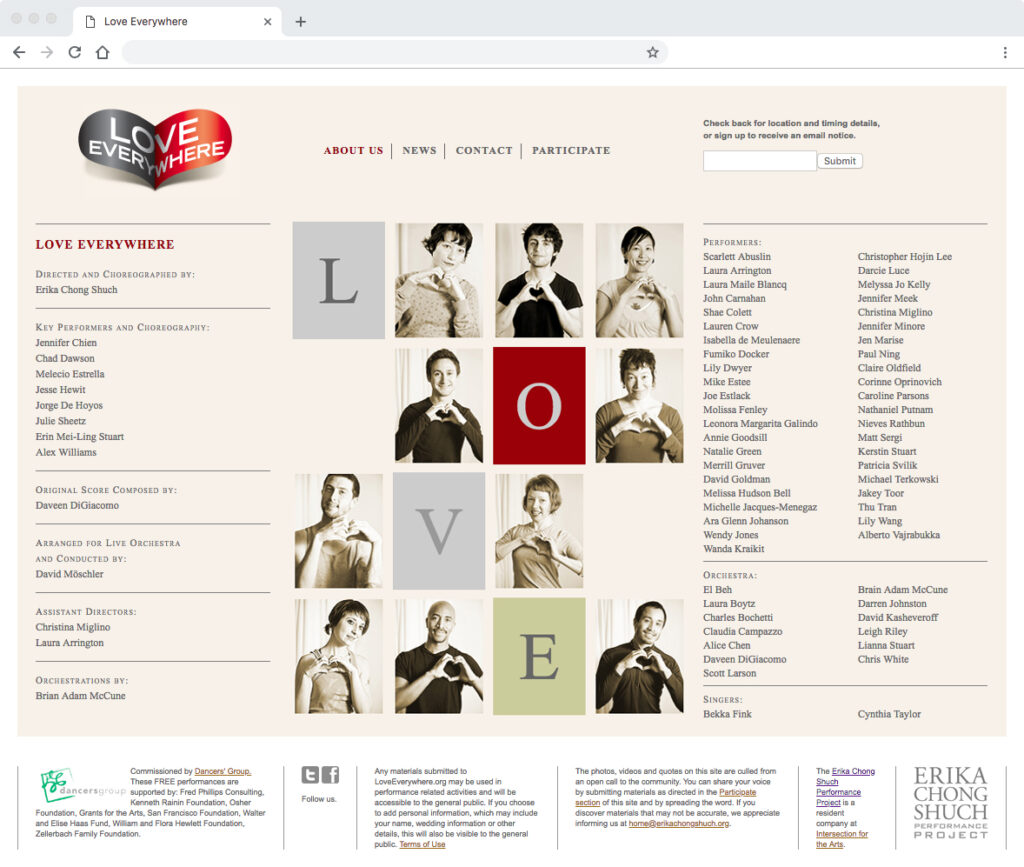Click the gray L letter tile
1024x867 pixels.
338,280
